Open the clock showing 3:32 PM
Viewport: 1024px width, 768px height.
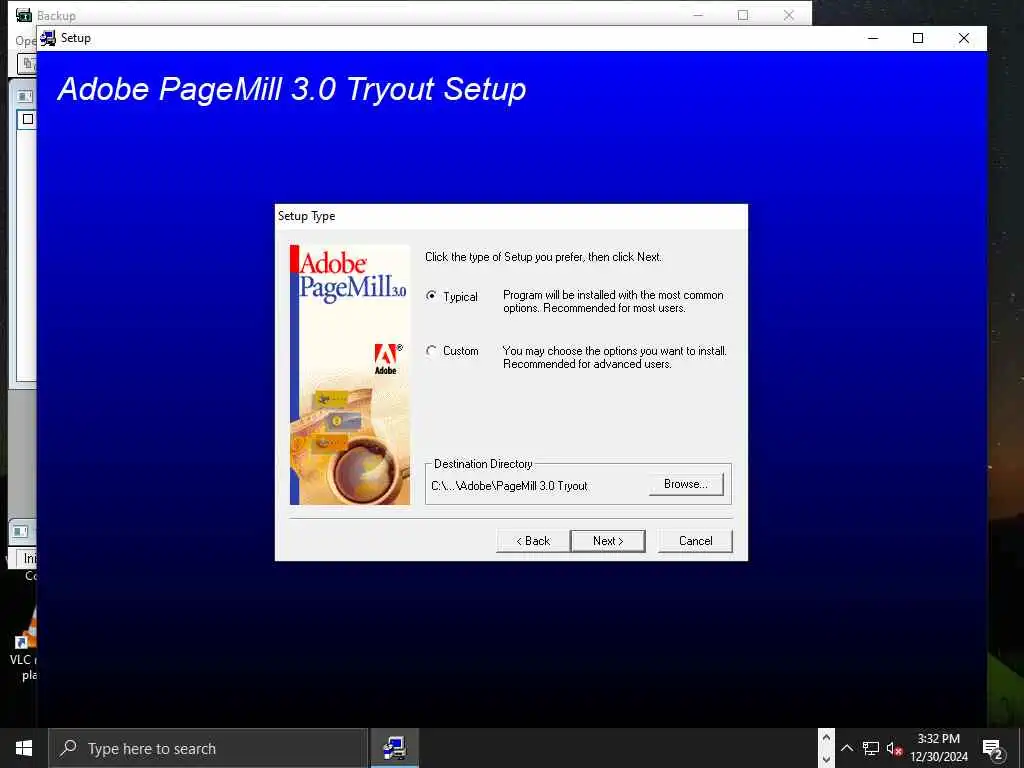coord(938,748)
